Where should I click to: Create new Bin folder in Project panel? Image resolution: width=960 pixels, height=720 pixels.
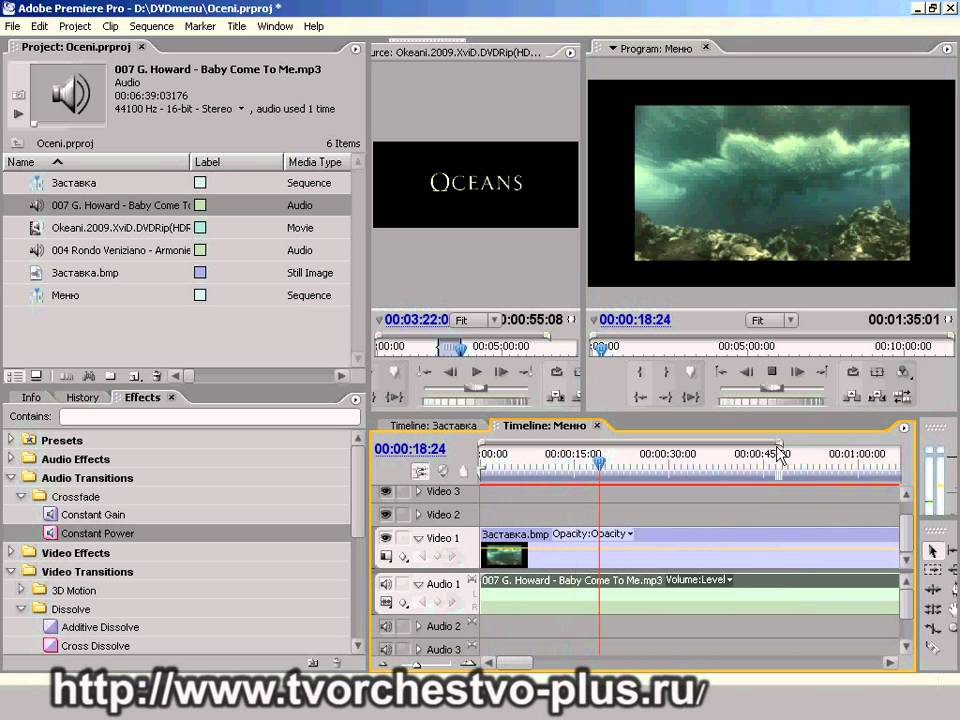(x=110, y=376)
